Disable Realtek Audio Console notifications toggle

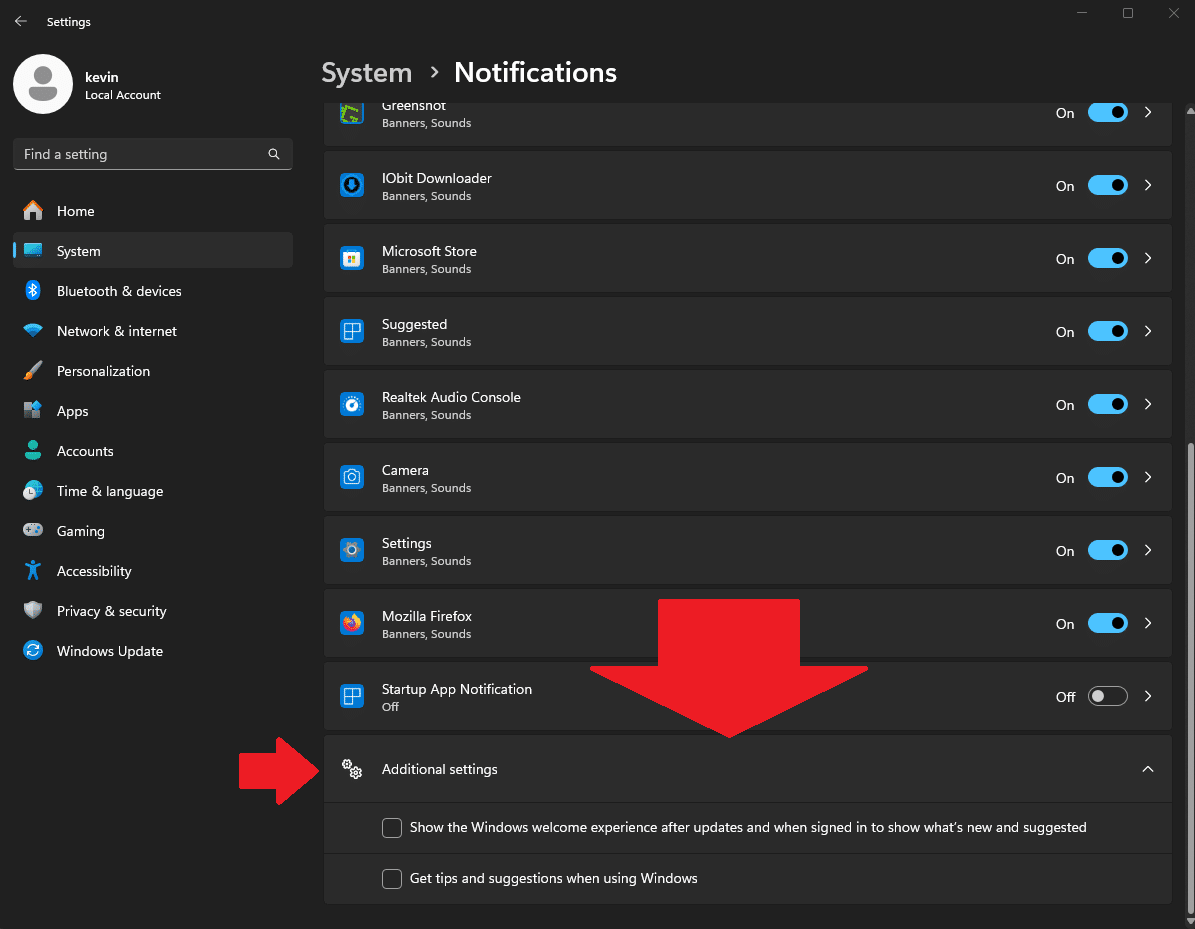[x=1107, y=405]
